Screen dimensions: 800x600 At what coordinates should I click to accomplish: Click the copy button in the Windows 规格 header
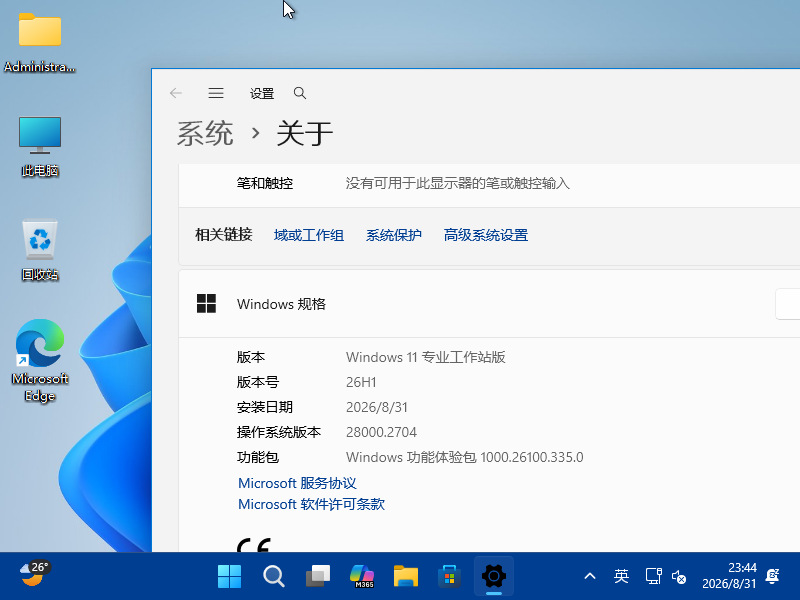click(x=788, y=304)
